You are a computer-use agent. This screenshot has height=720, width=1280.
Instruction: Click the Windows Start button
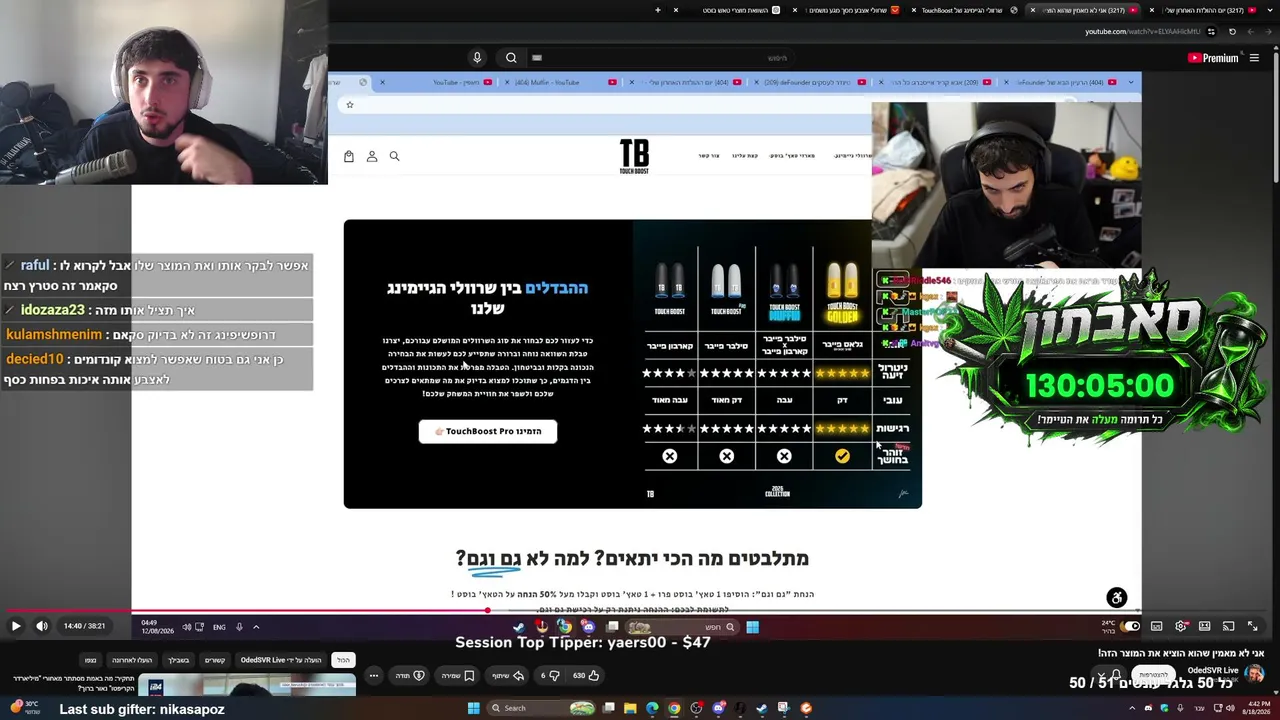click(x=473, y=708)
